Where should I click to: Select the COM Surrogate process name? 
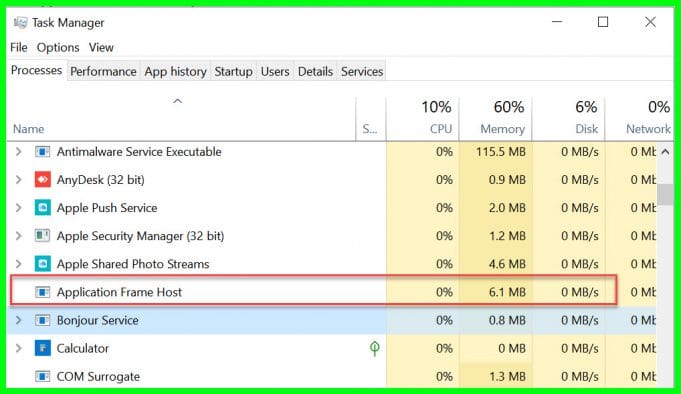coord(98,376)
